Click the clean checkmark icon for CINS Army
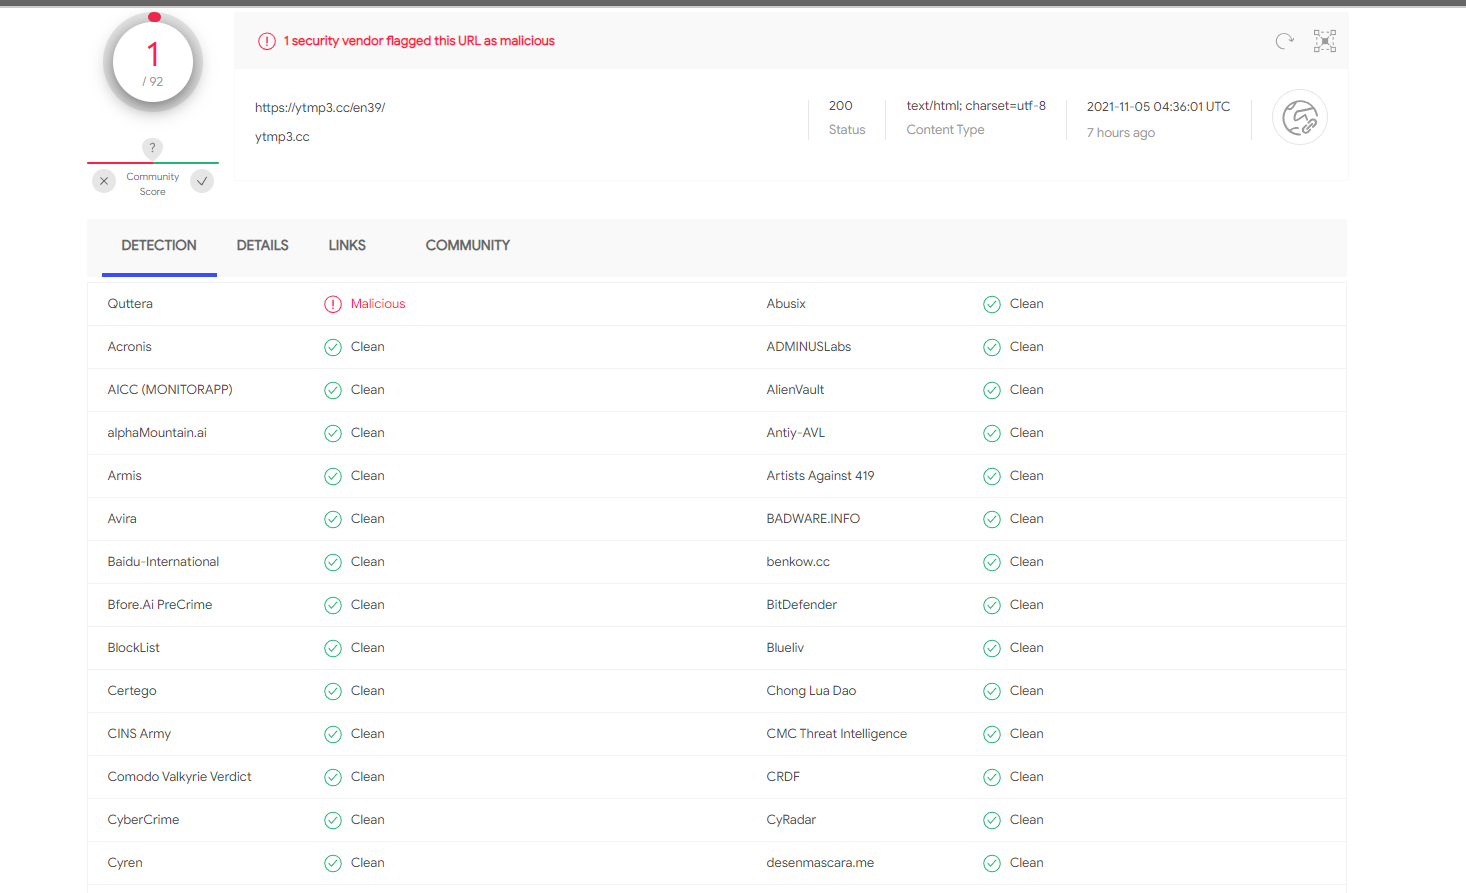The height and width of the screenshot is (893, 1466). coord(333,734)
